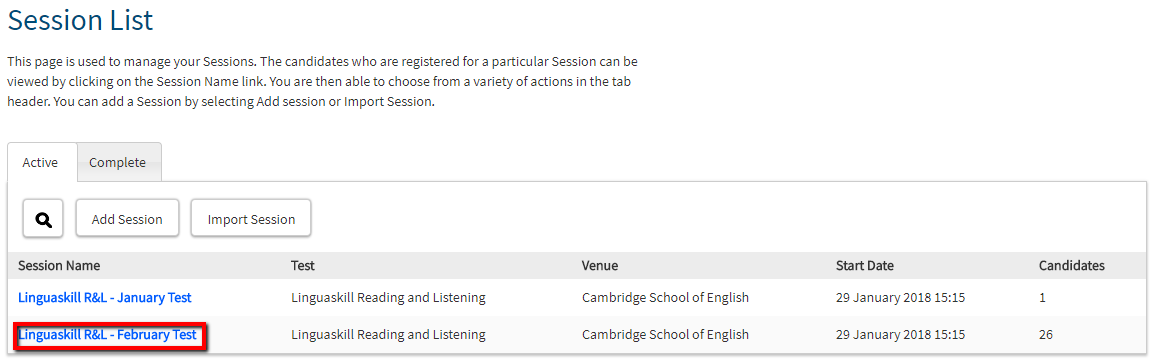Click candidate count 26 in February row

[1046, 335]
